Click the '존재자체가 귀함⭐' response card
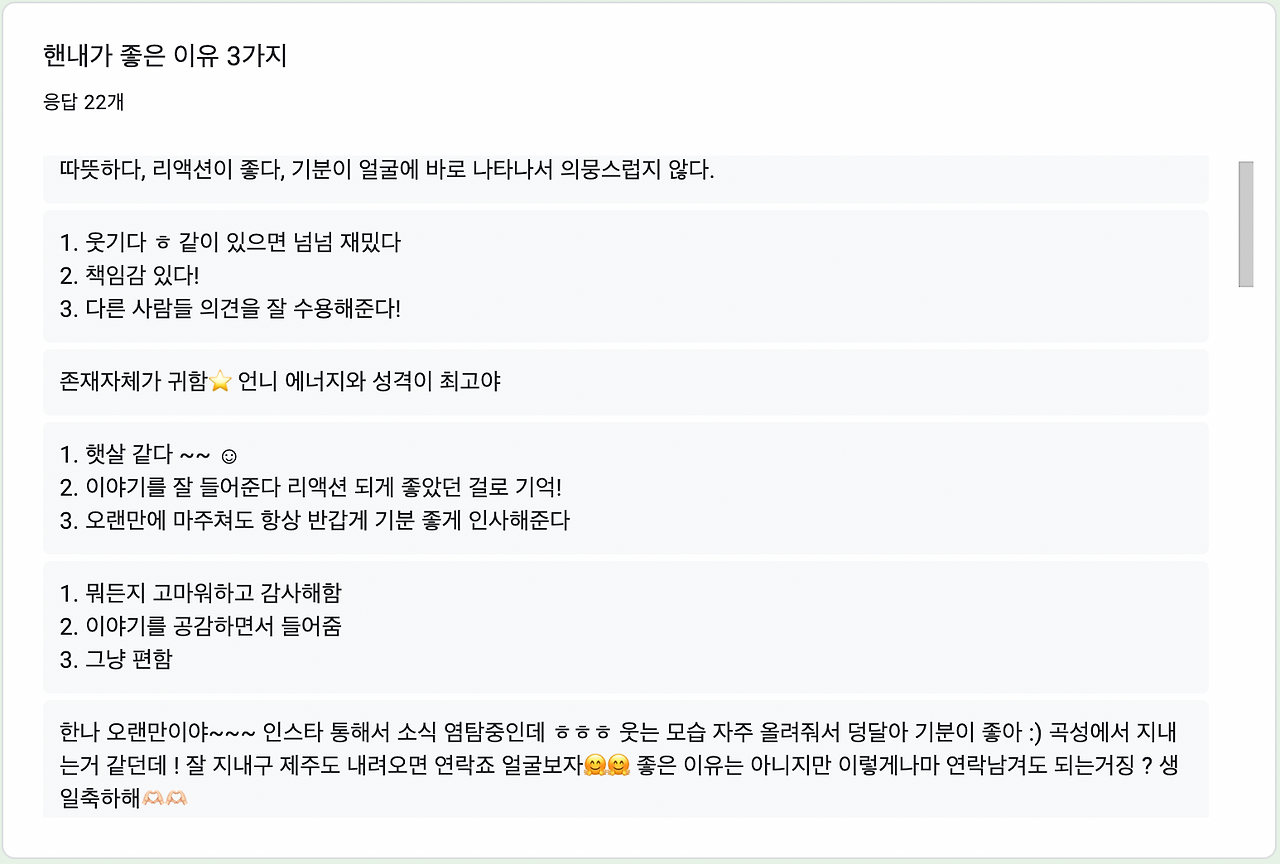This screenshot has width=1280, height=864. click(280, 382)
